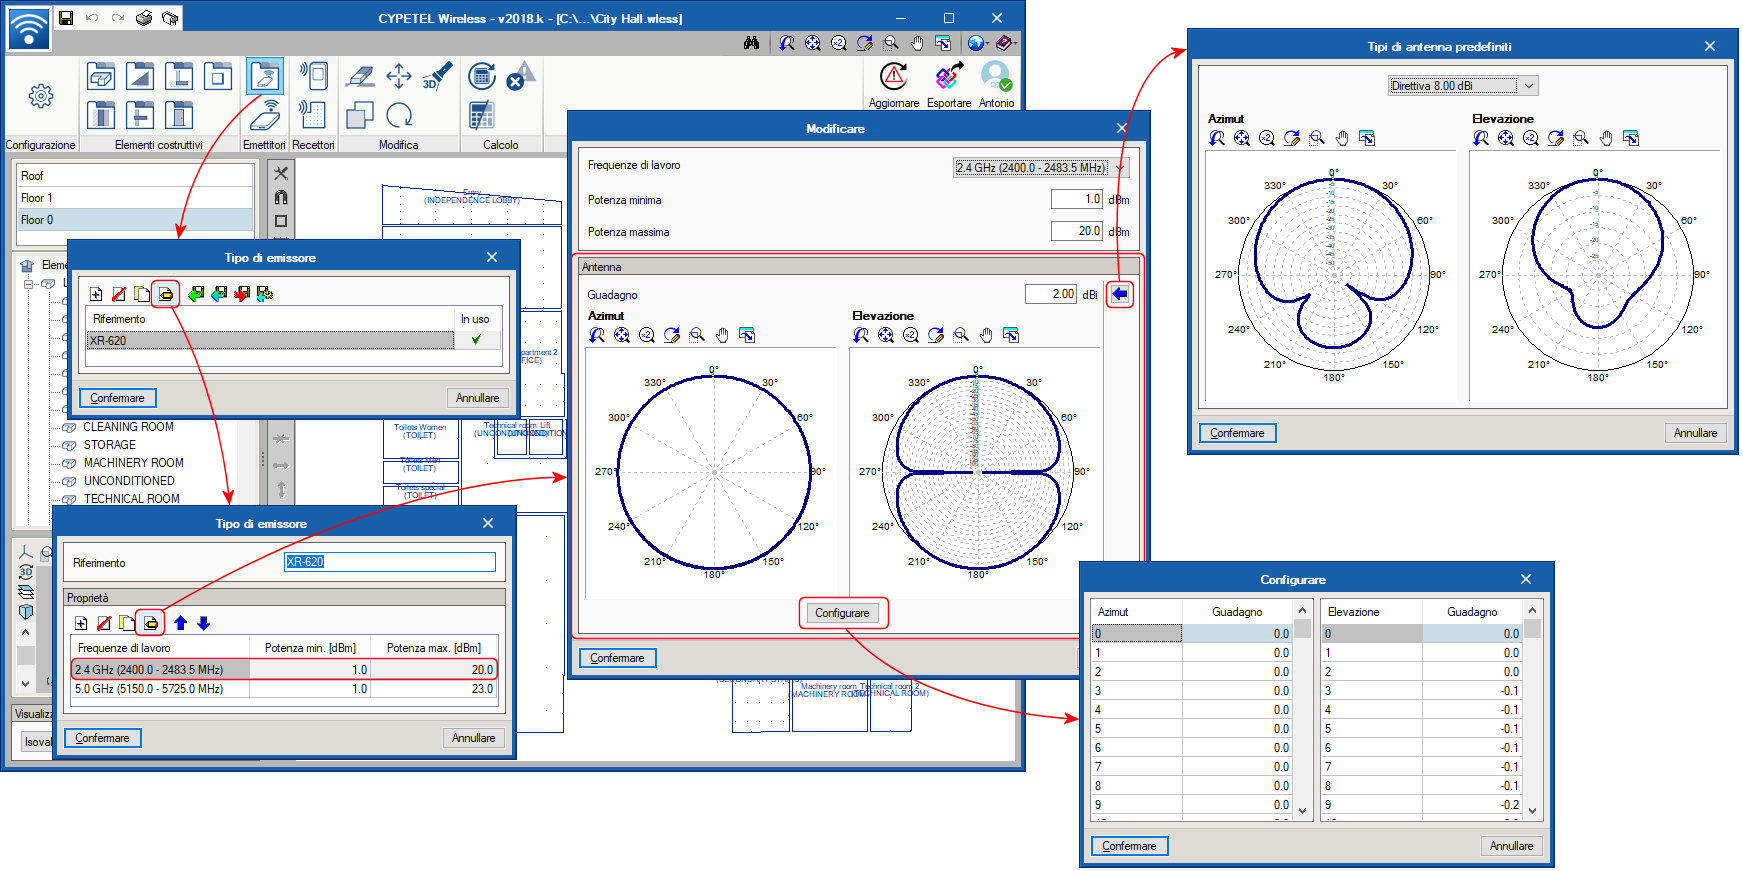This screenshot has height=871, width=1743.
Task: Select Roof in the floor list
Action: click(x=135, y=176)
